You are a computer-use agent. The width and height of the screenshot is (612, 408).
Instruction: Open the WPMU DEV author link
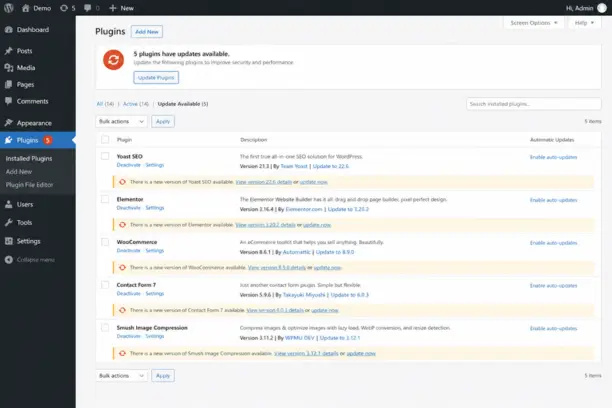[x=299, y=338]
